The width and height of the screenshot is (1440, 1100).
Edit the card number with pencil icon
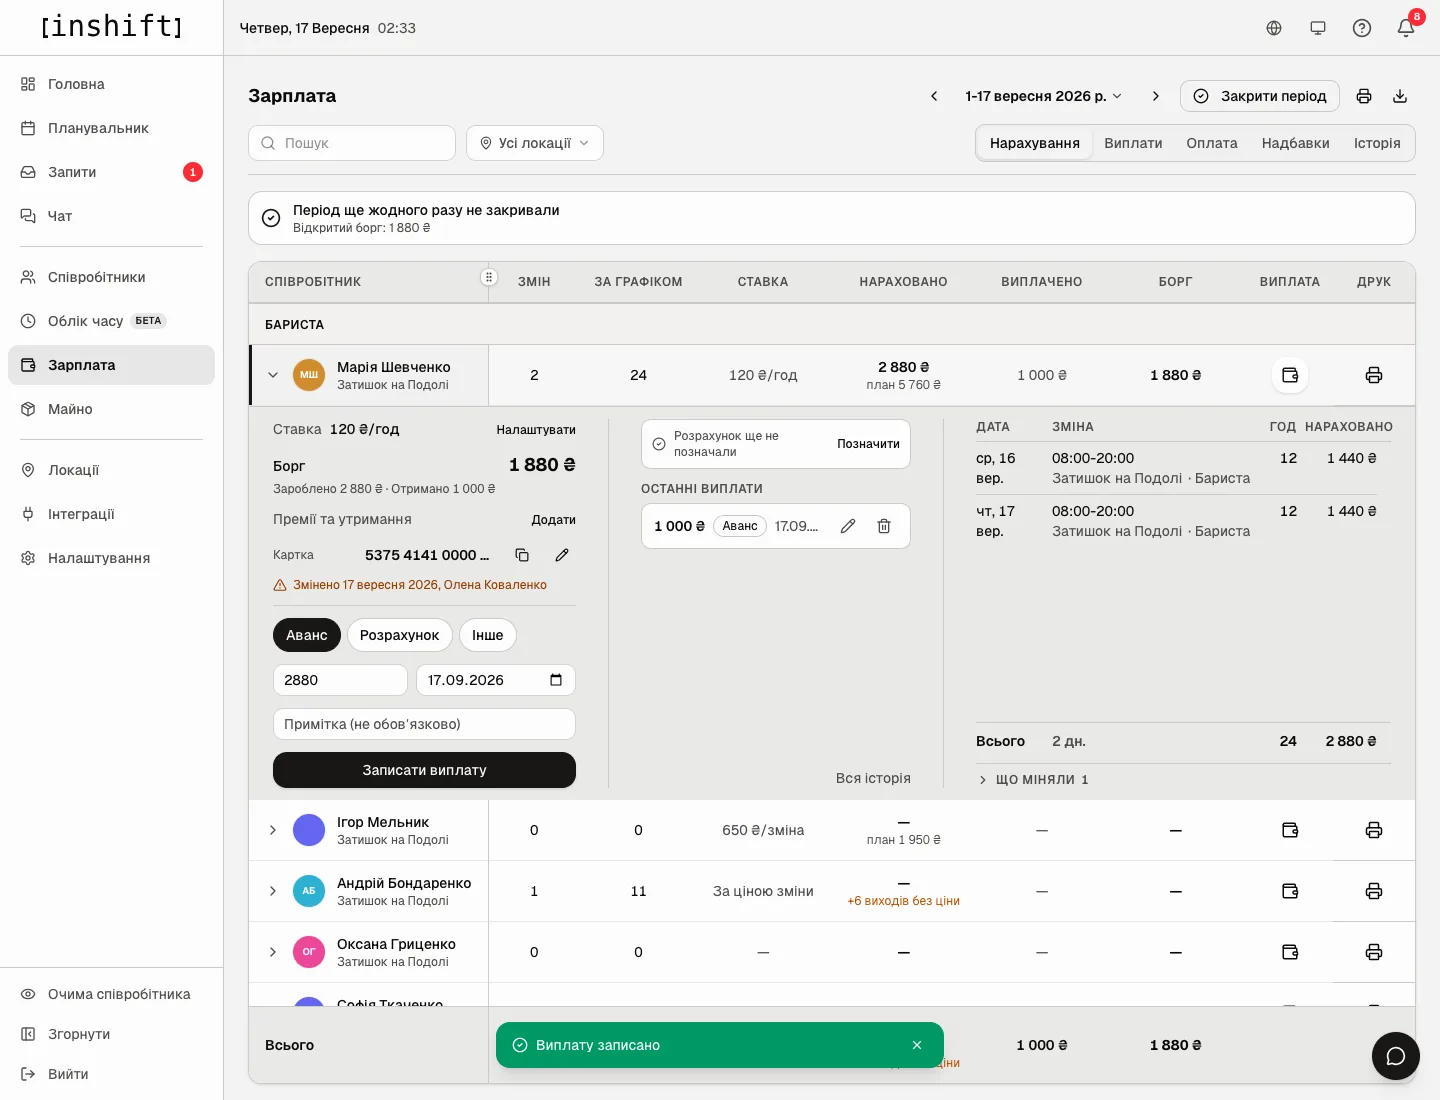tap(562, 555)
